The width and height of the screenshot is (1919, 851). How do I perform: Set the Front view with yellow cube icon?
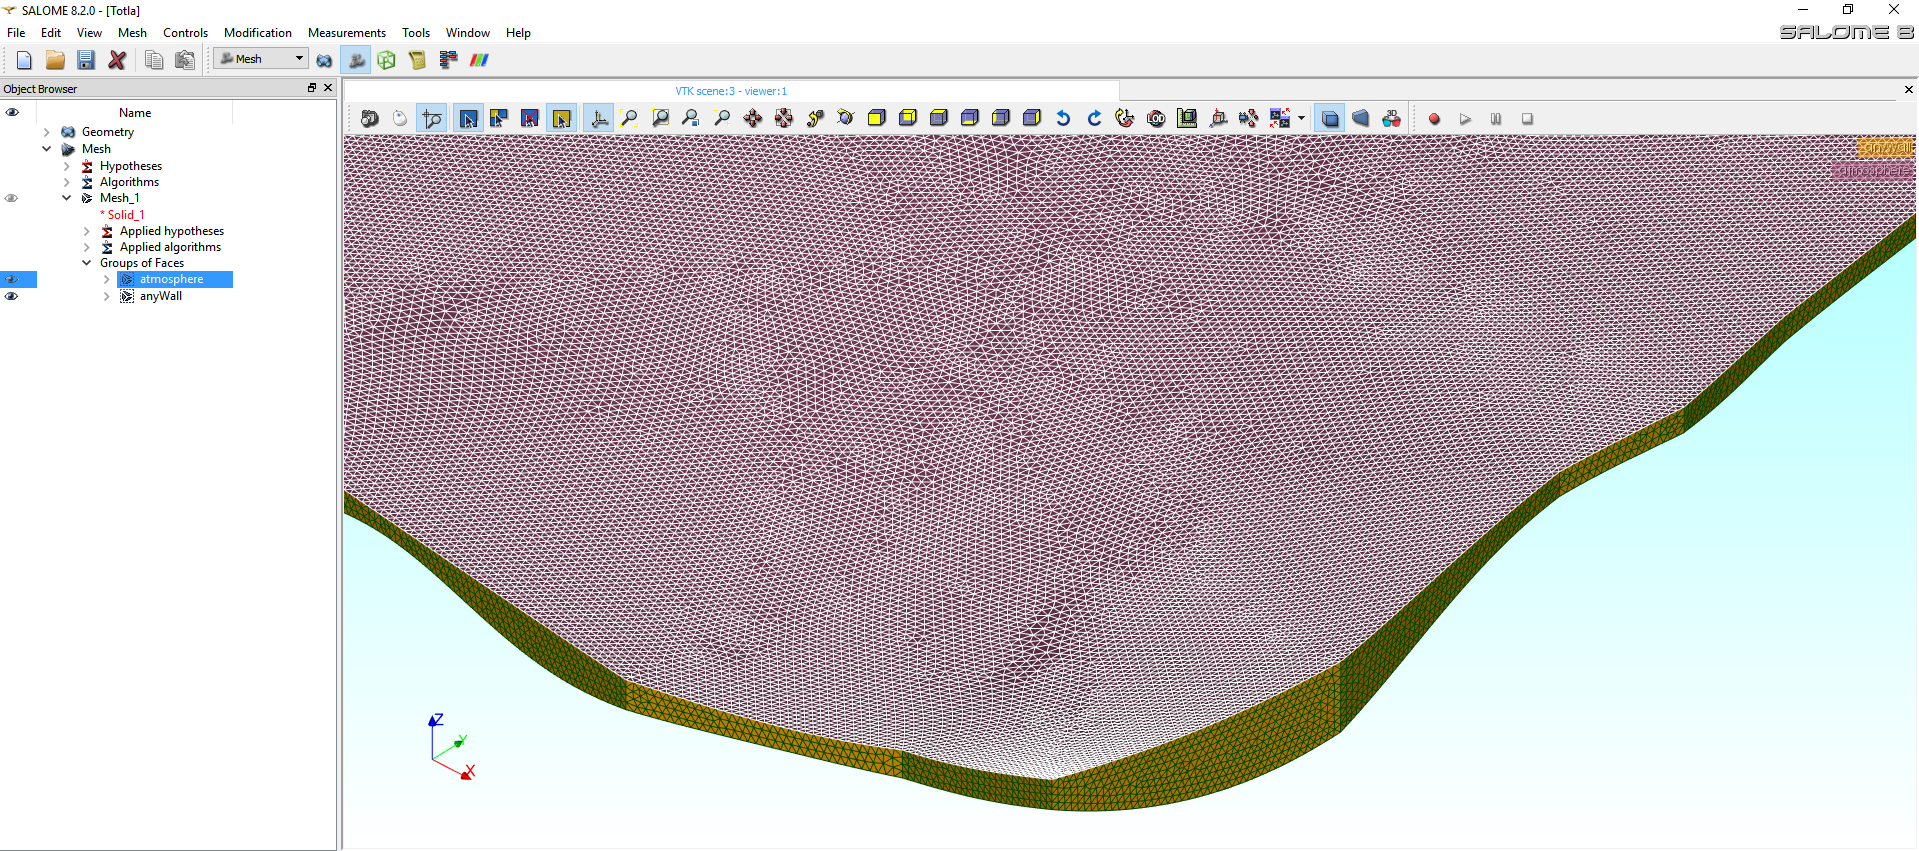tap(877, 118)
